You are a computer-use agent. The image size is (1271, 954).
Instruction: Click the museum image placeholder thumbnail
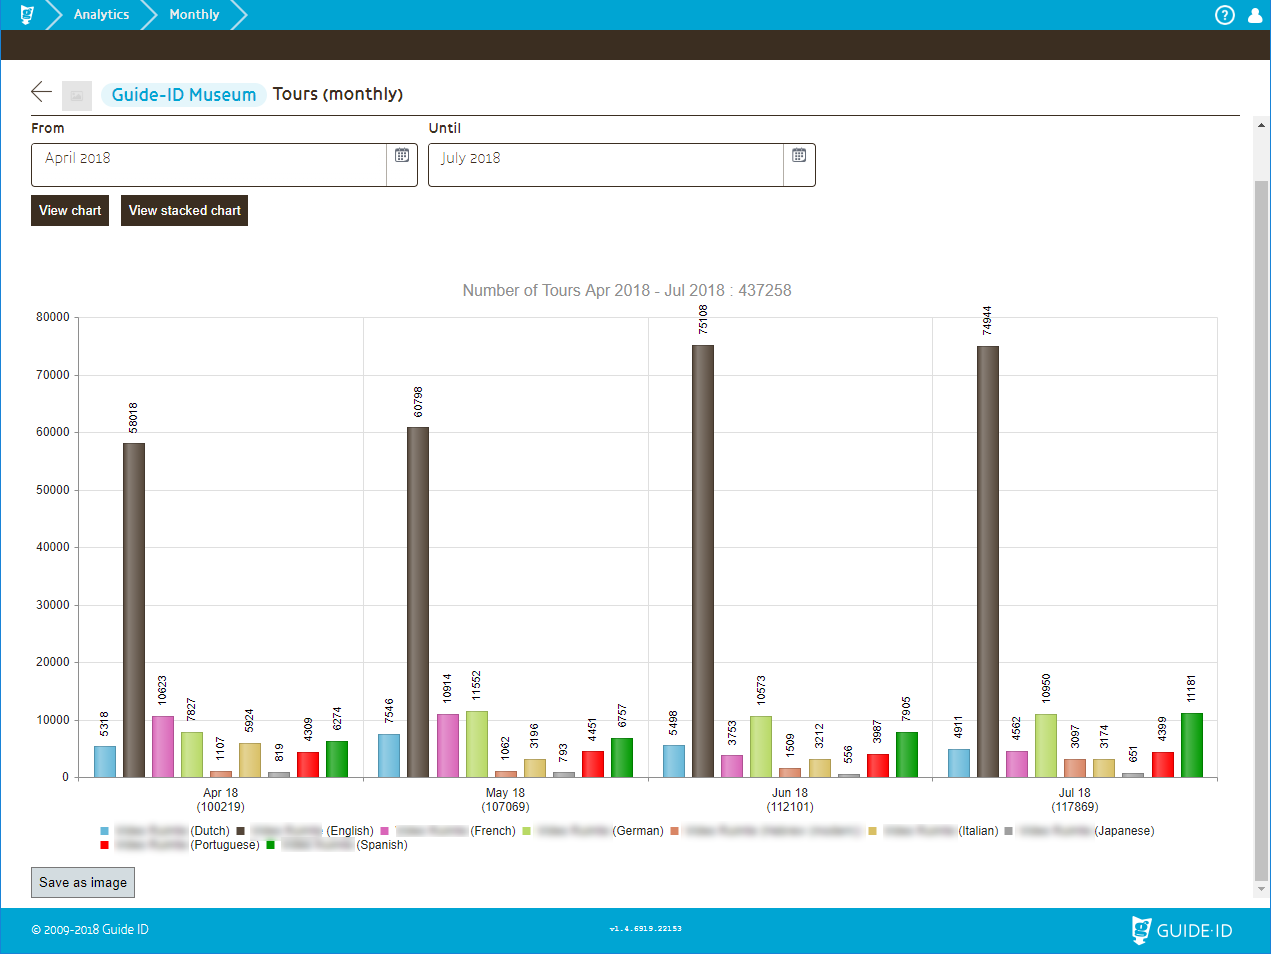coord(77,95)
